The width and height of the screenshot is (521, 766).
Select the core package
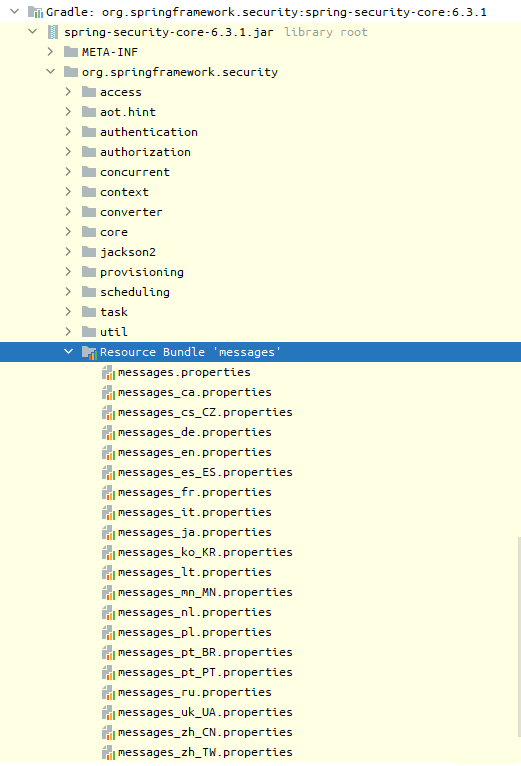[x=114, y=232]
